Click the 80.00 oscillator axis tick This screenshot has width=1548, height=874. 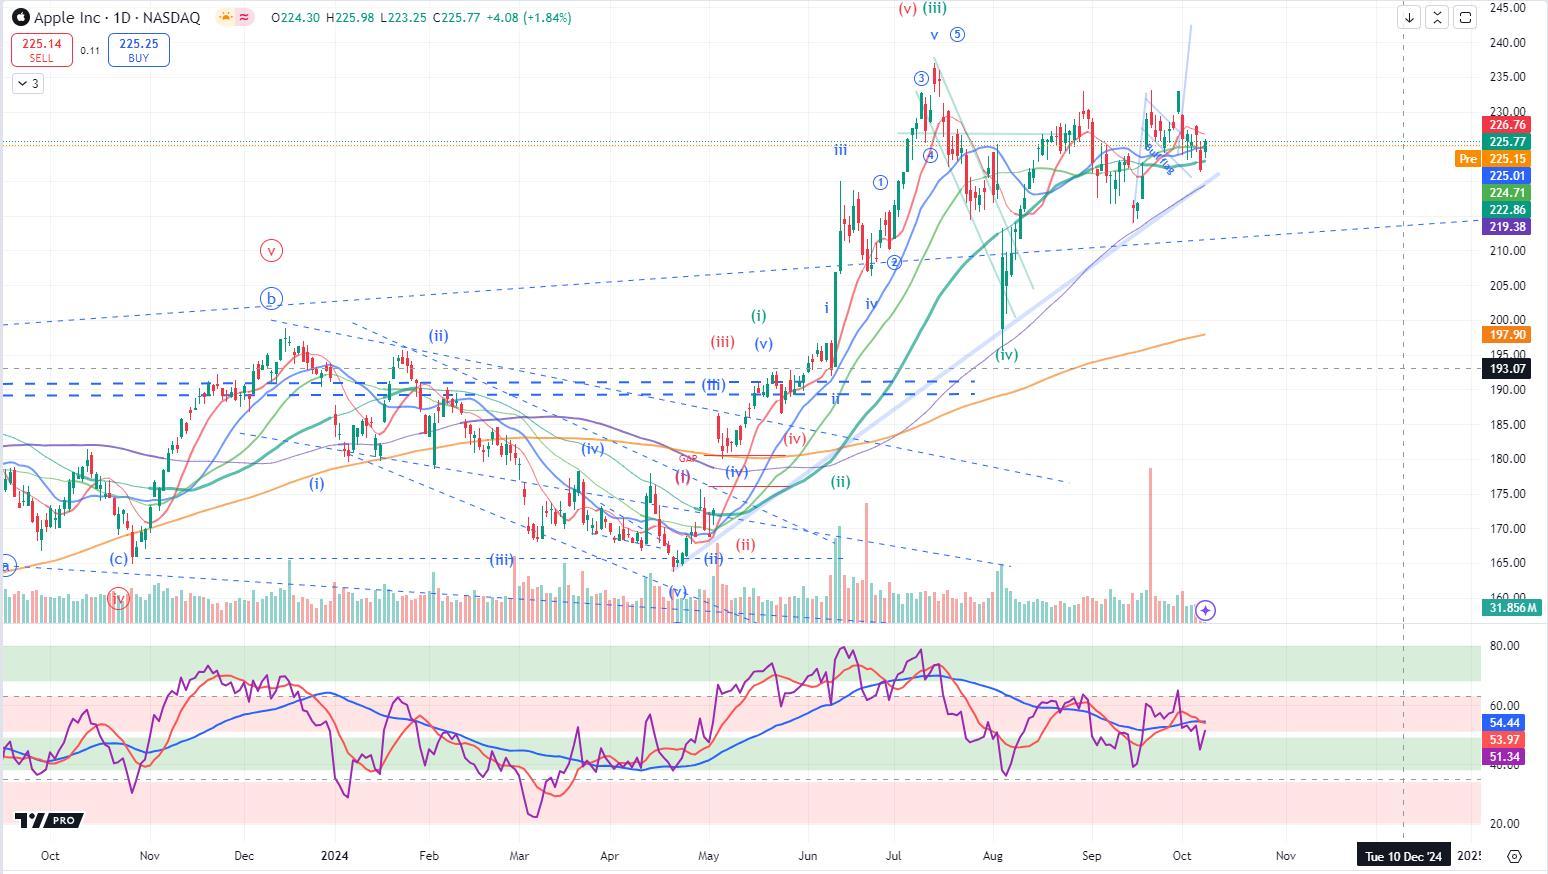click(x=1504, y=646)
